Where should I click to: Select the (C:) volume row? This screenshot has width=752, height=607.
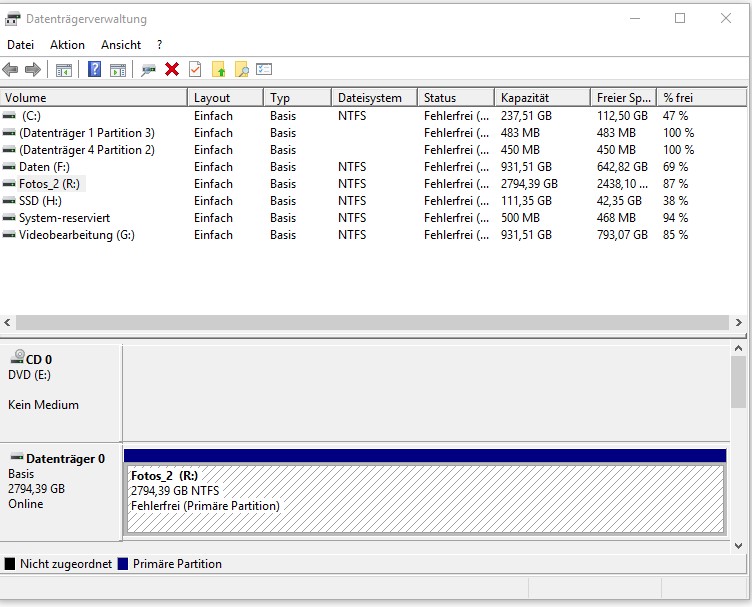pyautogui.click(x=373, y=116)
